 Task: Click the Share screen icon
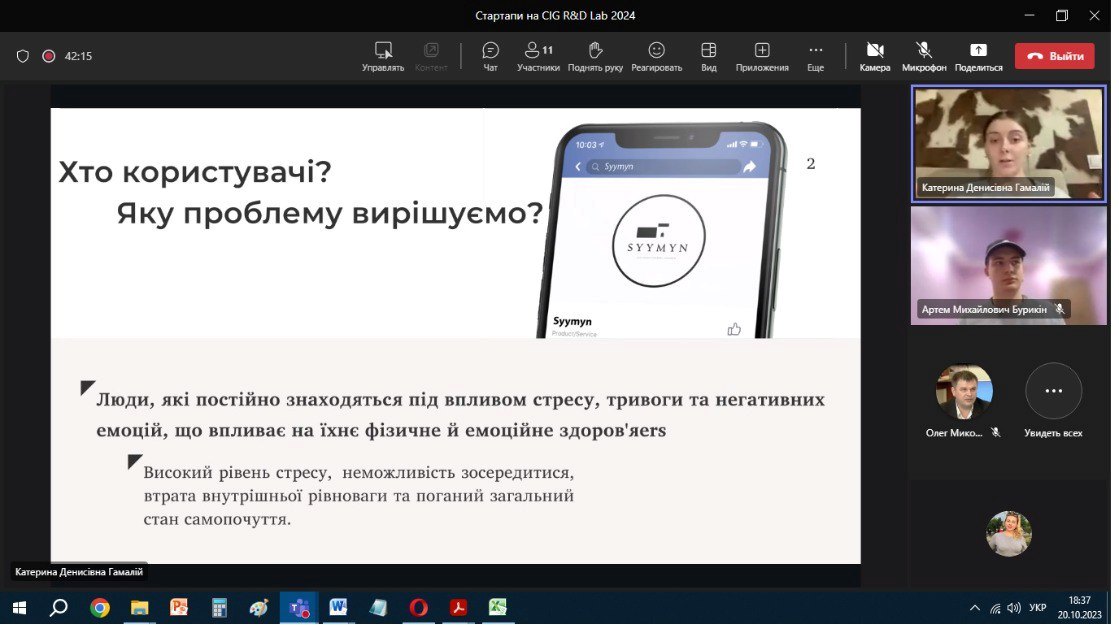978,56
